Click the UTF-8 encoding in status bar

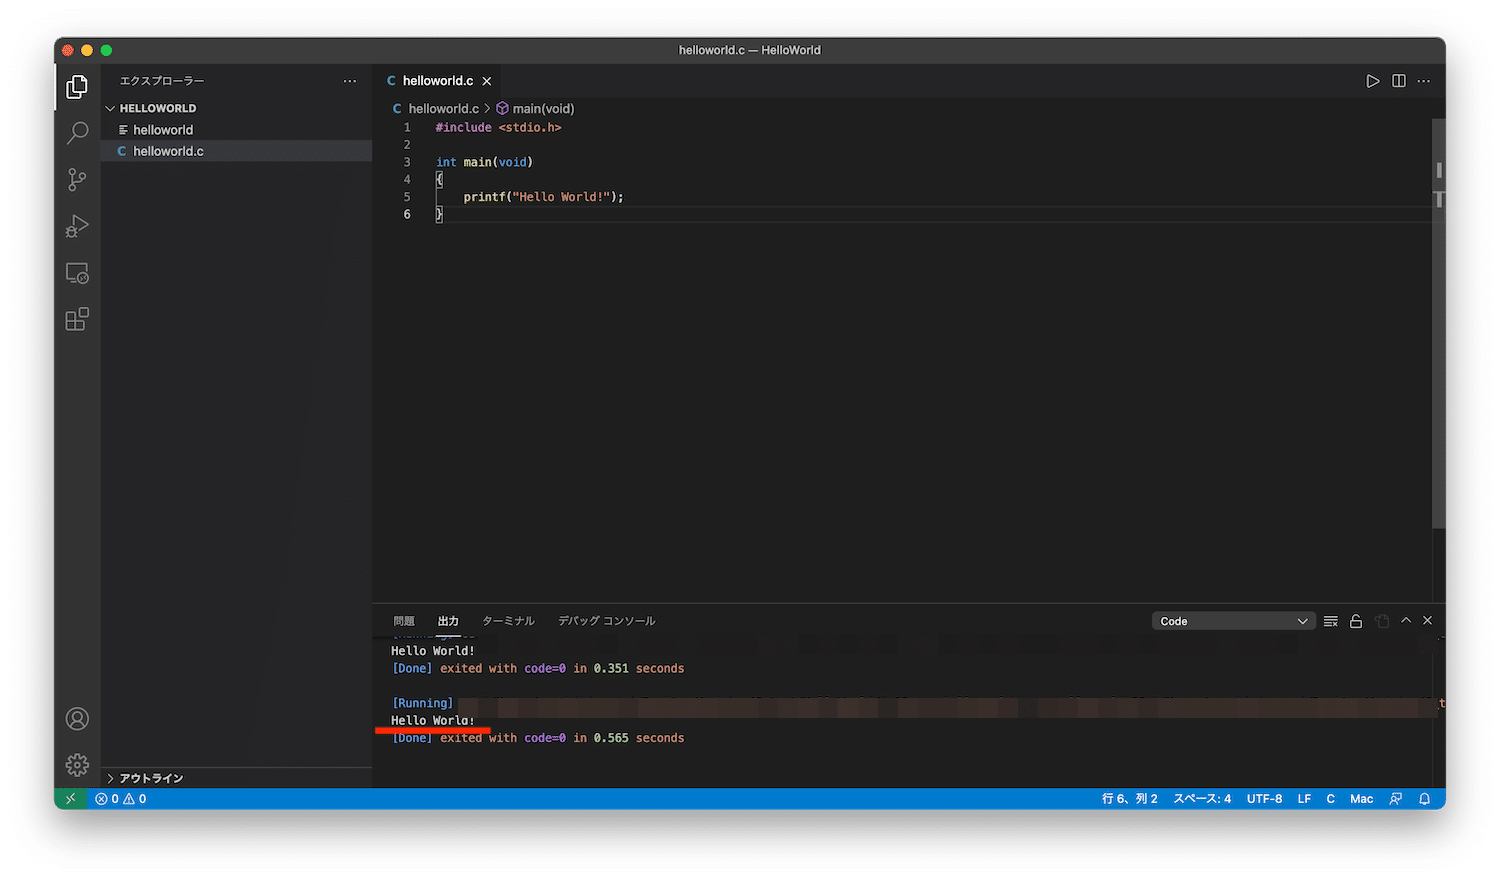click(x=1264, y=799)
